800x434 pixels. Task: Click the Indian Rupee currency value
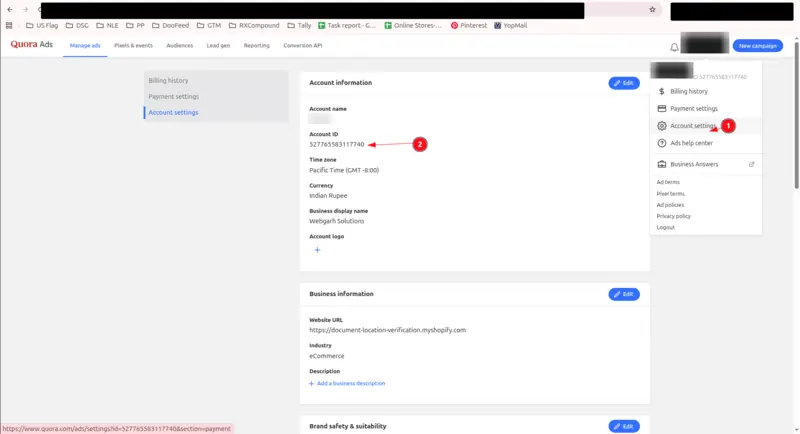click(x=328, y=196)
